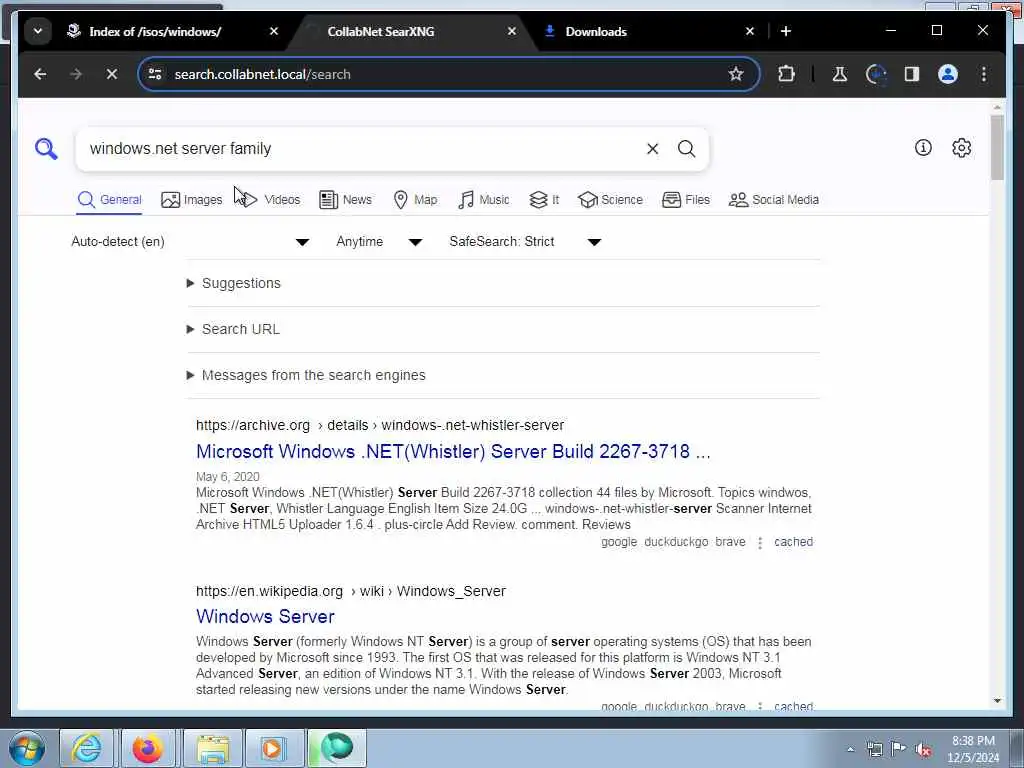Open archive.org result options dots menu
This screenshot has height=768, width=1024.
[760, 543]
